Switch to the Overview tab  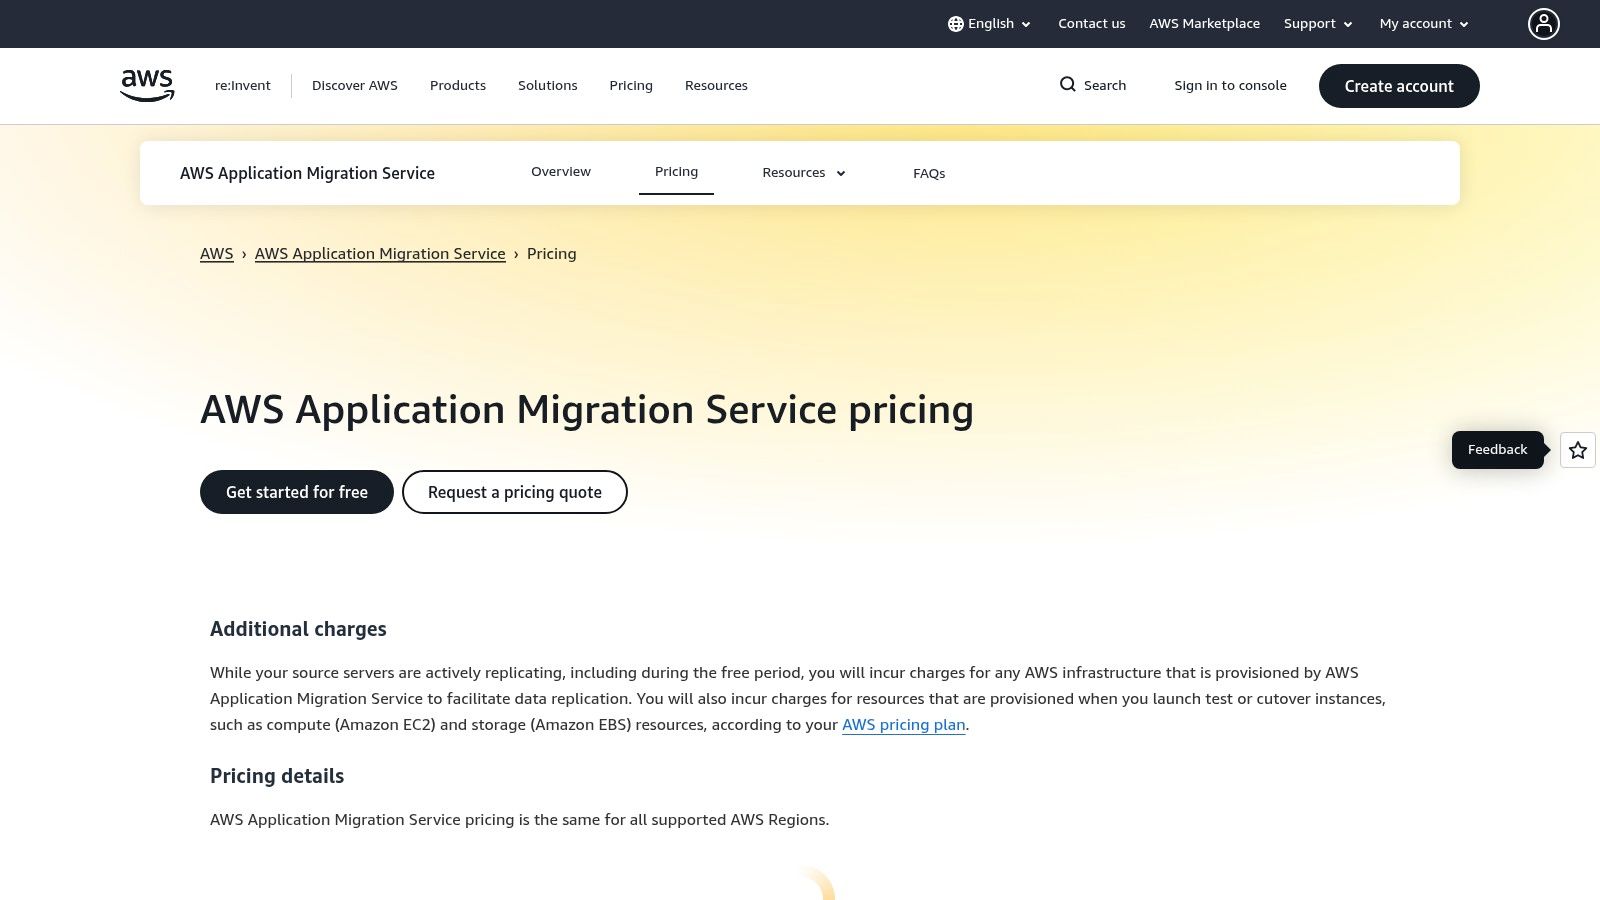coord(560,171)
